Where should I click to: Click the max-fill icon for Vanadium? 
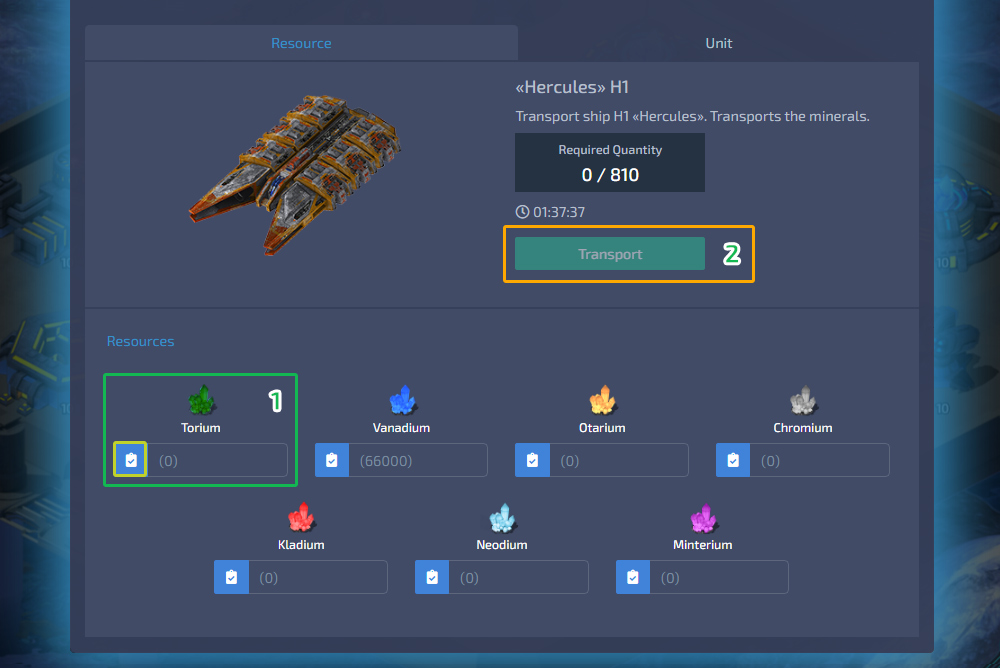[x=332, y=460]
